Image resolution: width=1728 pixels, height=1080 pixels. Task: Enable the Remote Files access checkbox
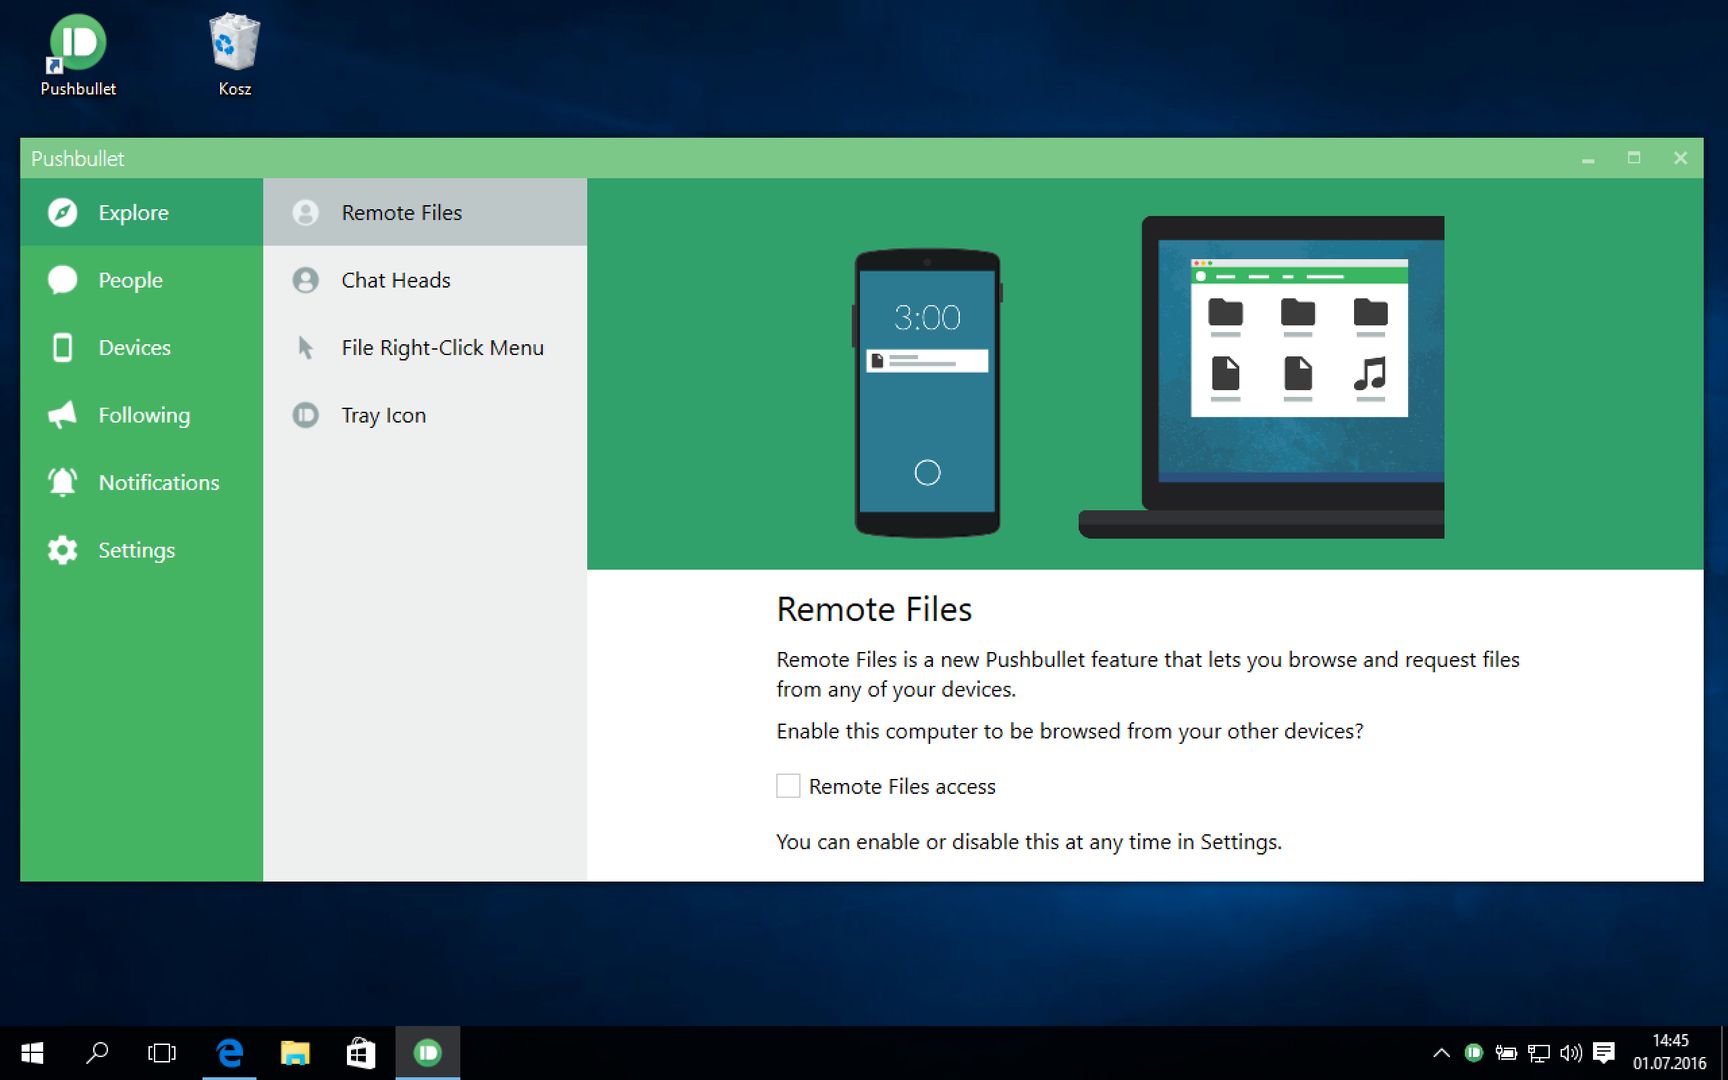(x=788, y=786)
